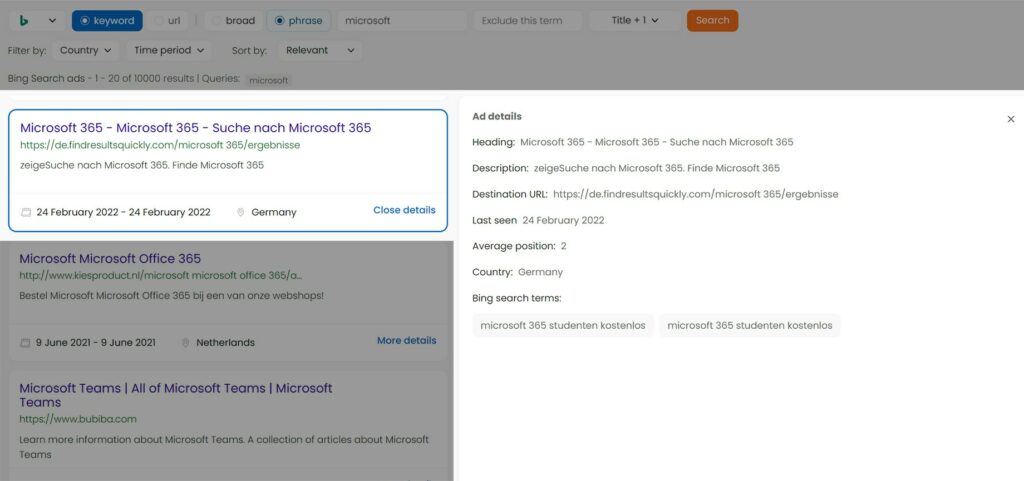The width and height of the screenshot is (1024, 481).
Task: Select the Last seen date 24 February 2022
Action: (563, 221)
